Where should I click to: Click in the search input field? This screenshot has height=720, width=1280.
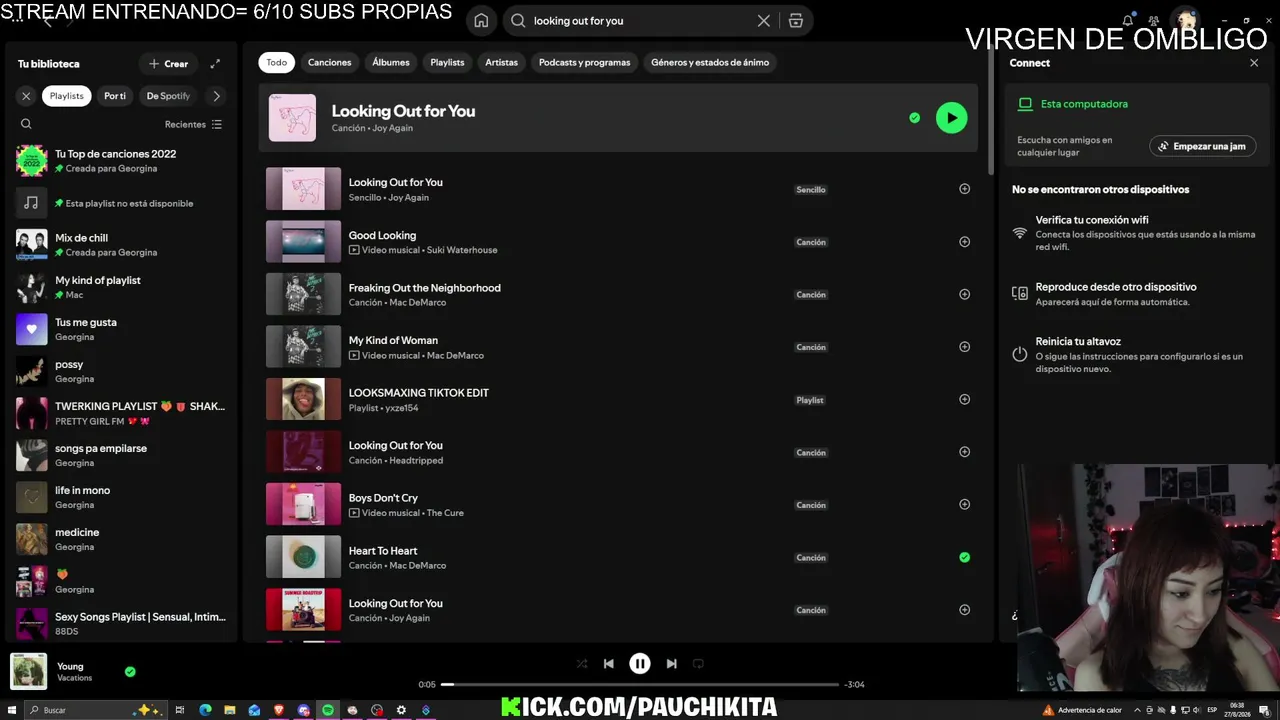pyautogui.click(x=640, y=20)
